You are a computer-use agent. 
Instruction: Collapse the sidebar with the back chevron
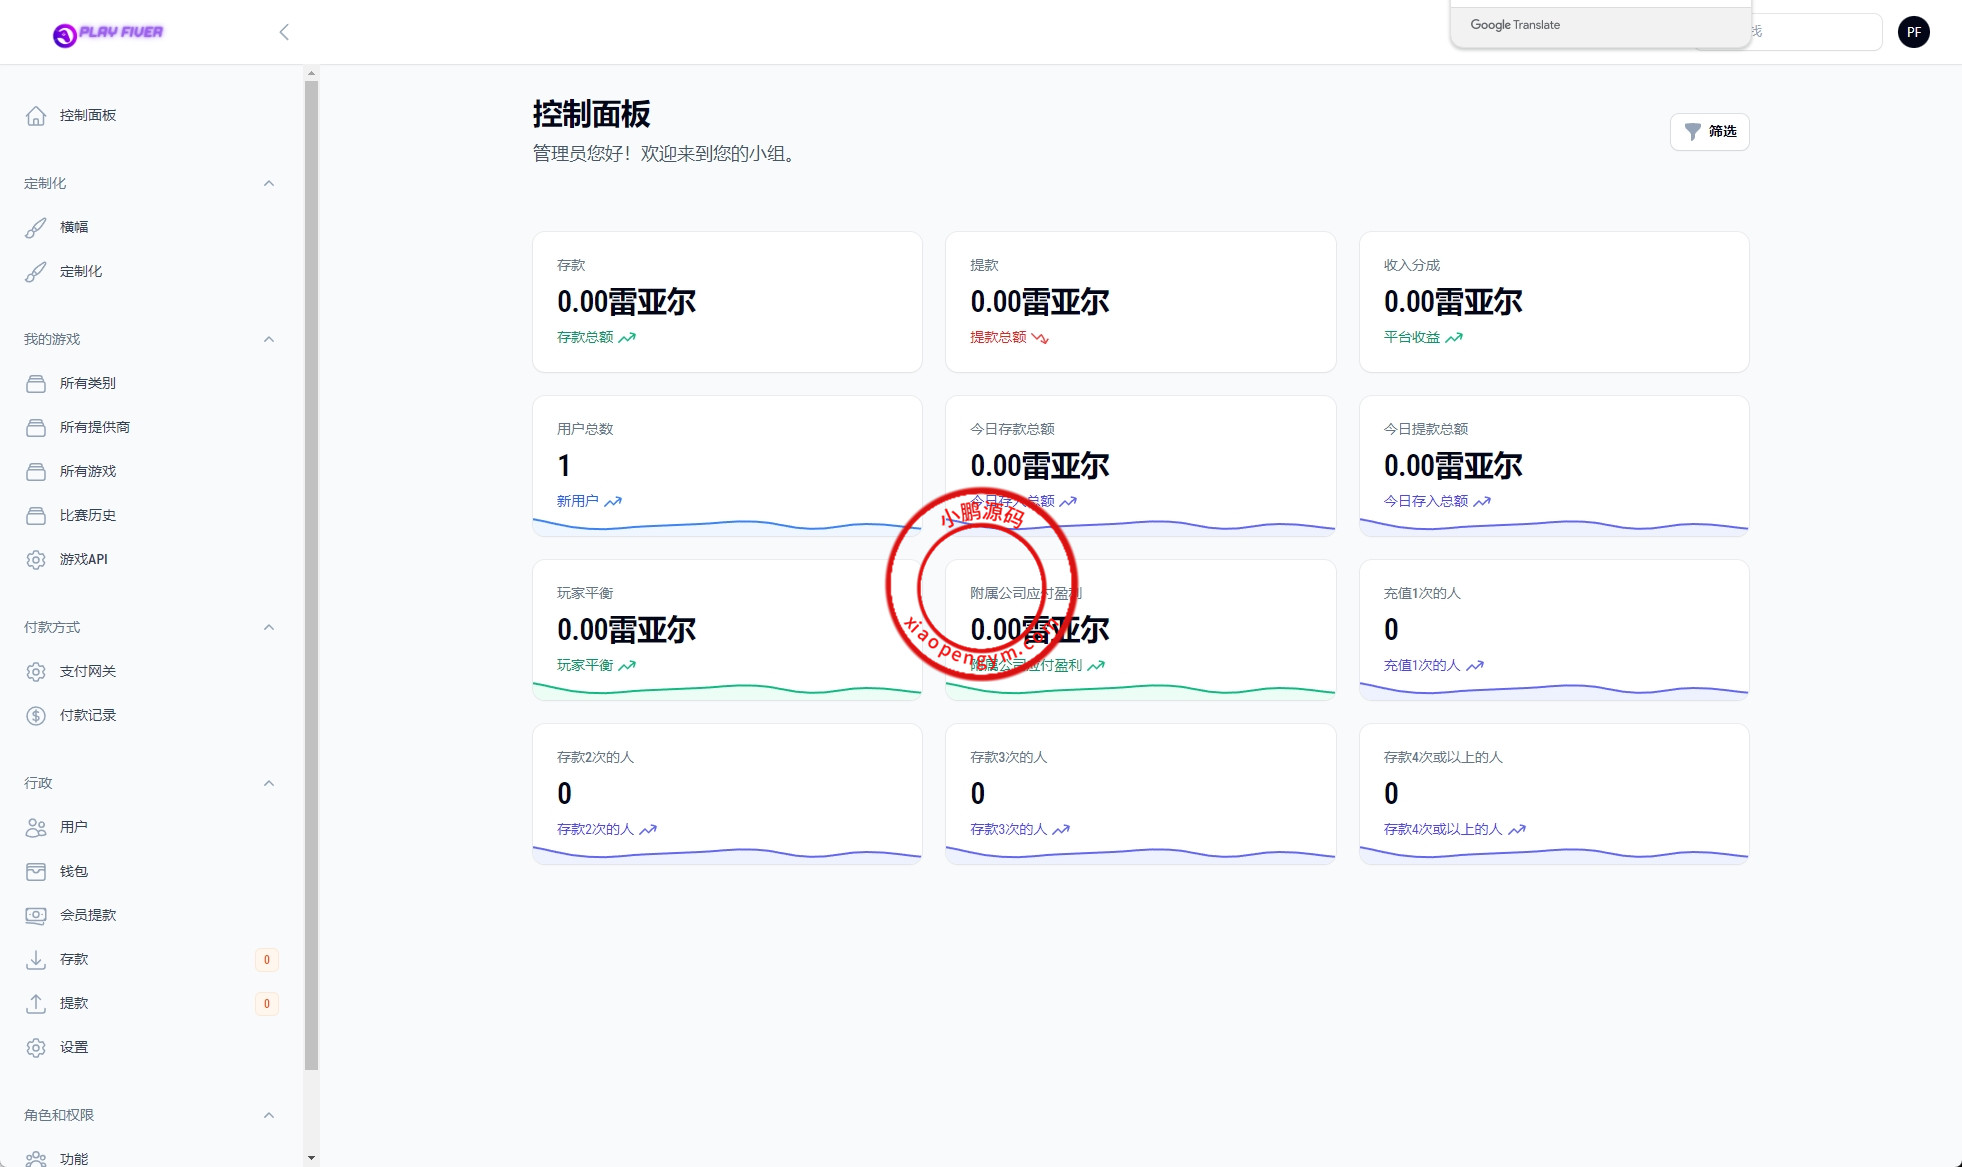(x=284, y=32)
